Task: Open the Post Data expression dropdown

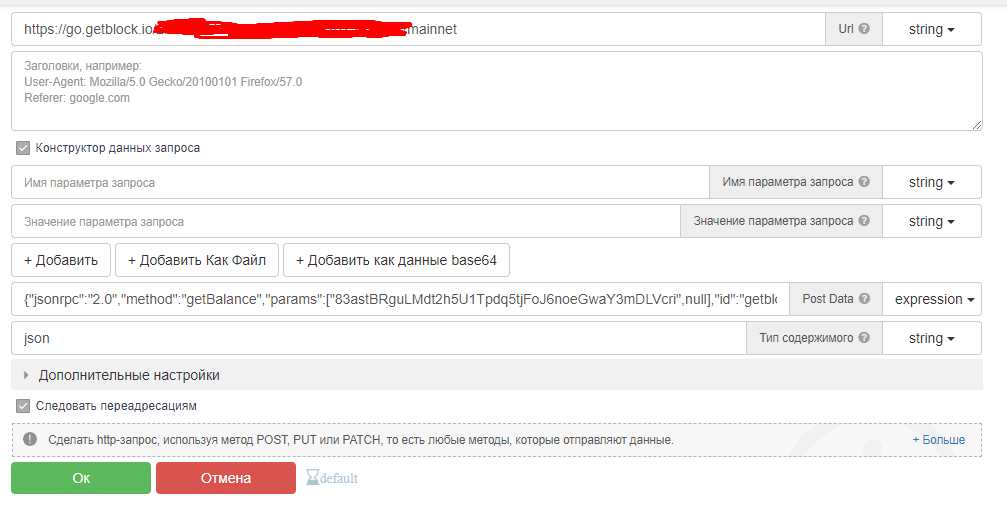Action: point(931,299)
